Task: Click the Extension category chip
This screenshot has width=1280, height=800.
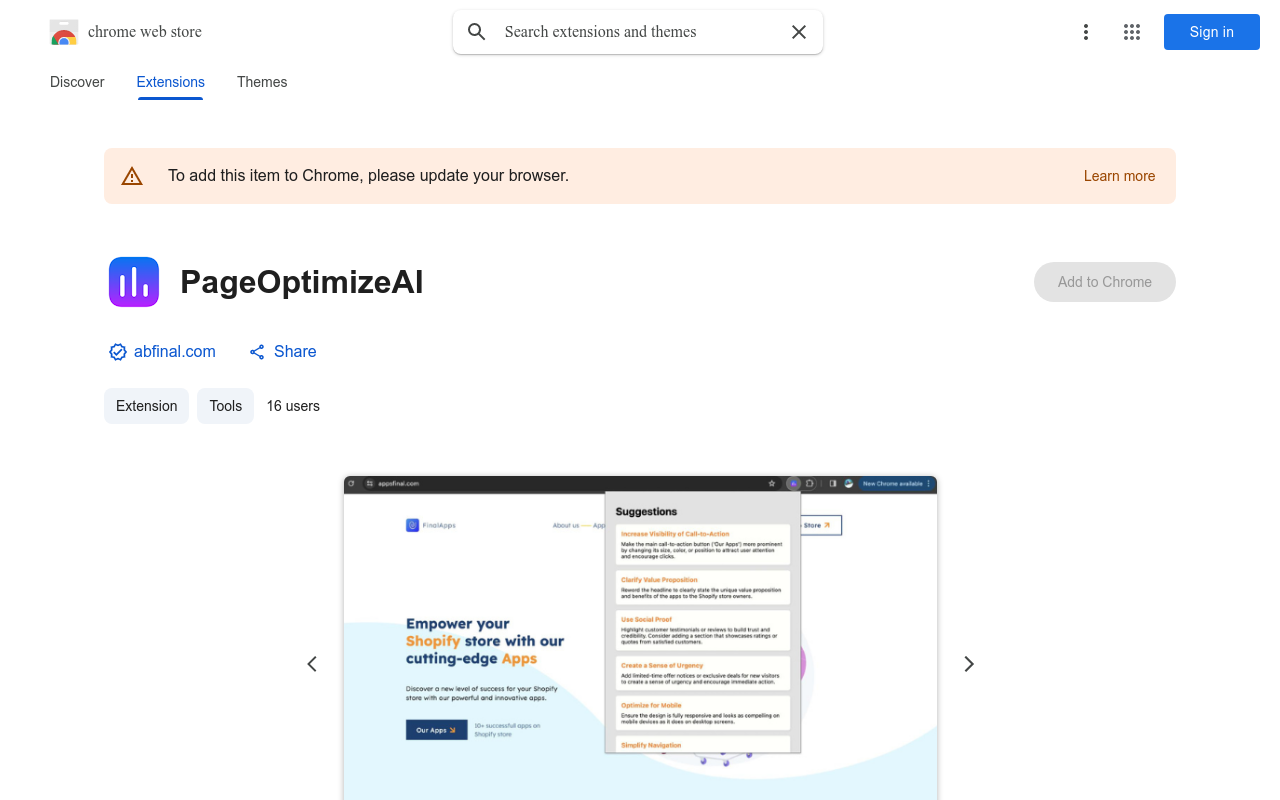Action: click(x=146, y=406)
